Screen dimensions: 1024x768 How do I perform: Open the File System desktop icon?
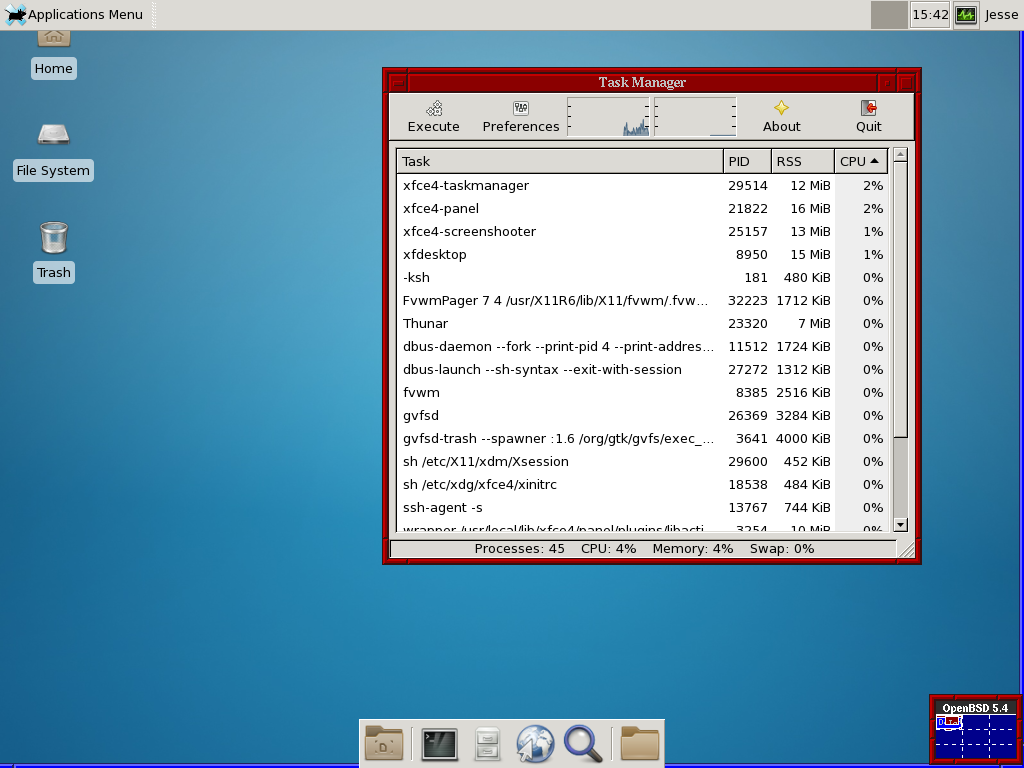54,152
